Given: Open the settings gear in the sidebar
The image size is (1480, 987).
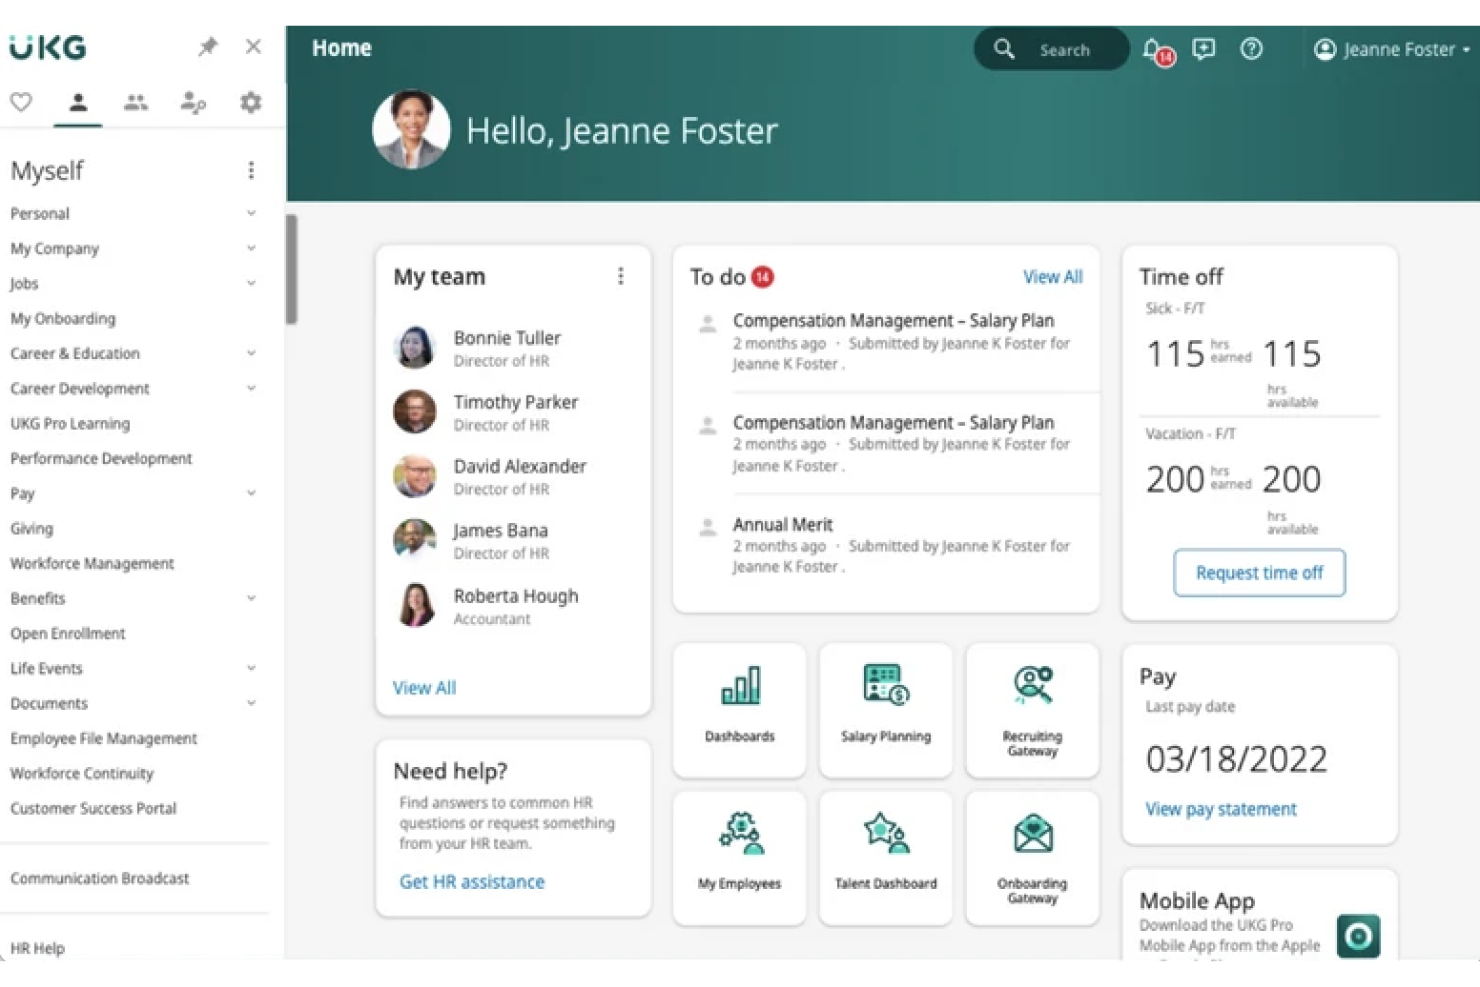Looking at the screenshot, I should pyautogui.click(x=250, y=101).
